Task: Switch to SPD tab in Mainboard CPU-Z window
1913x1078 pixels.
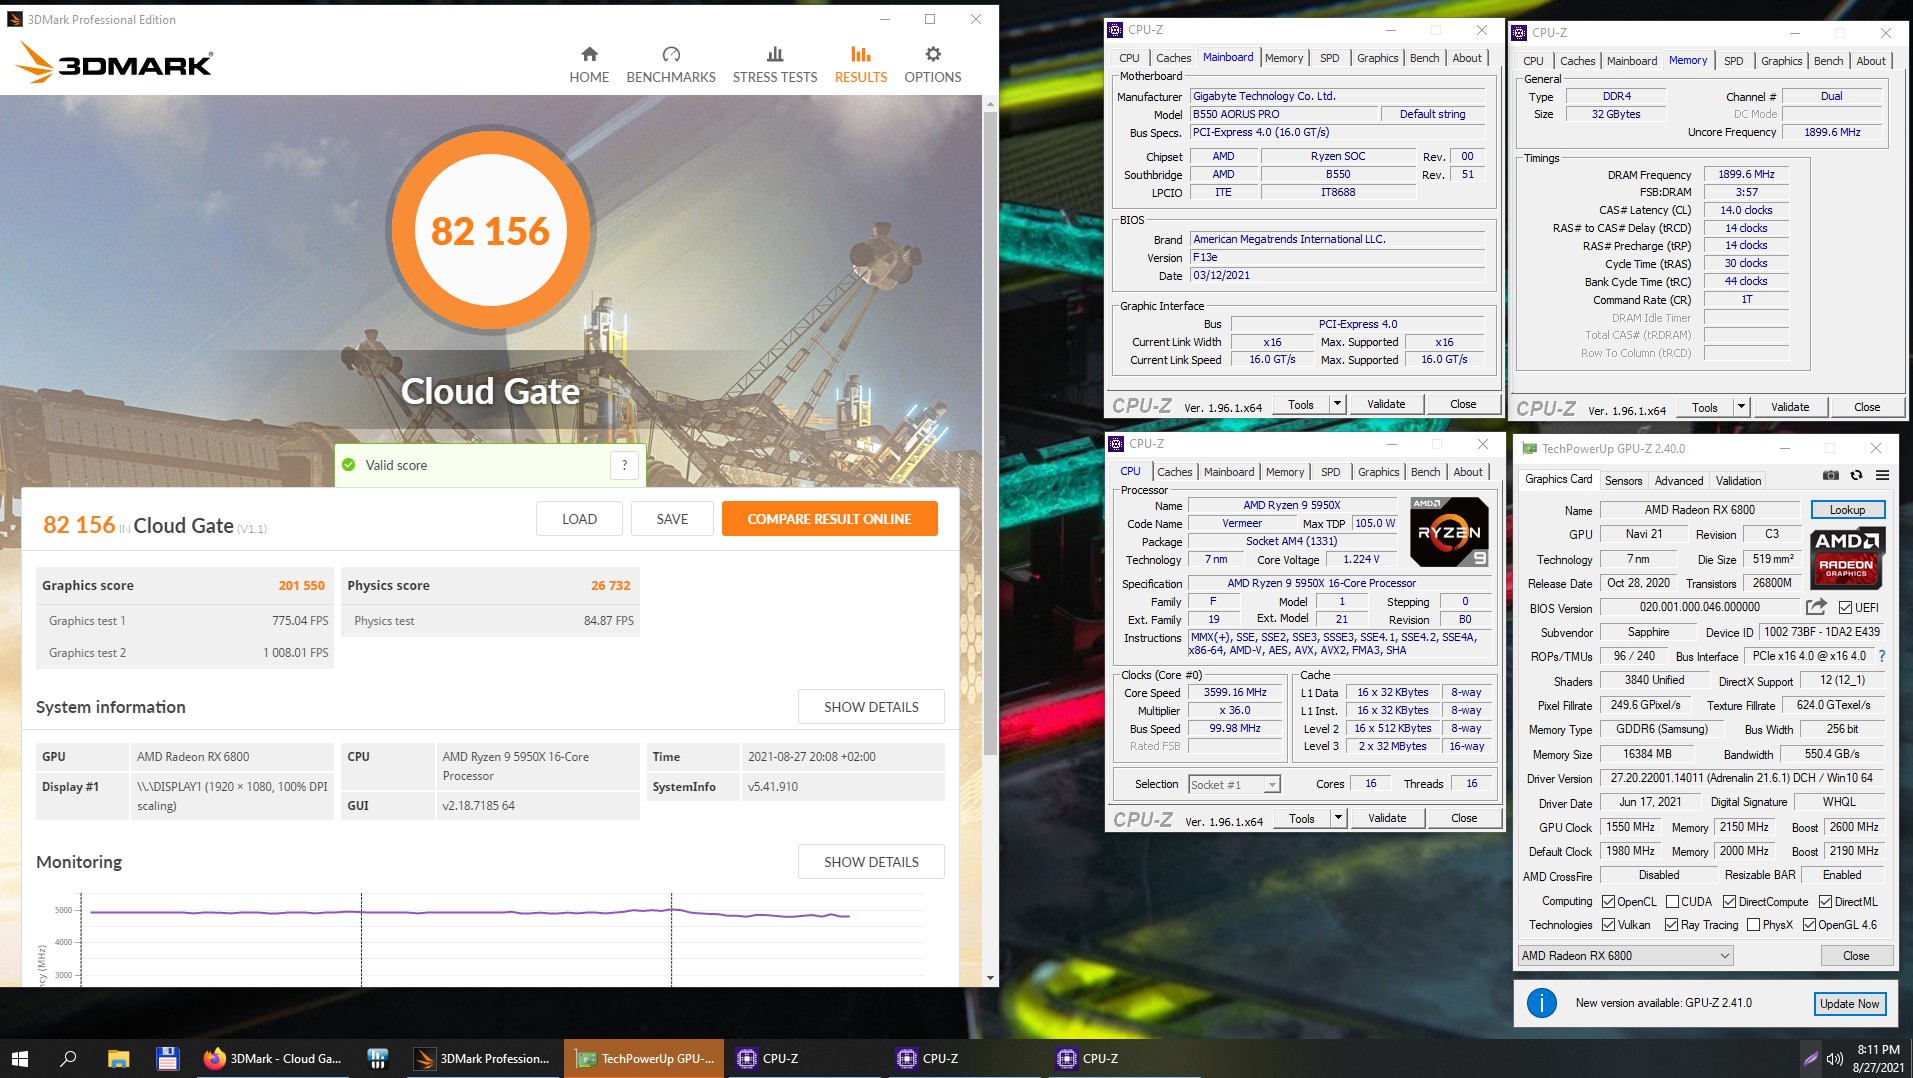Action: tap(1329, 58)
